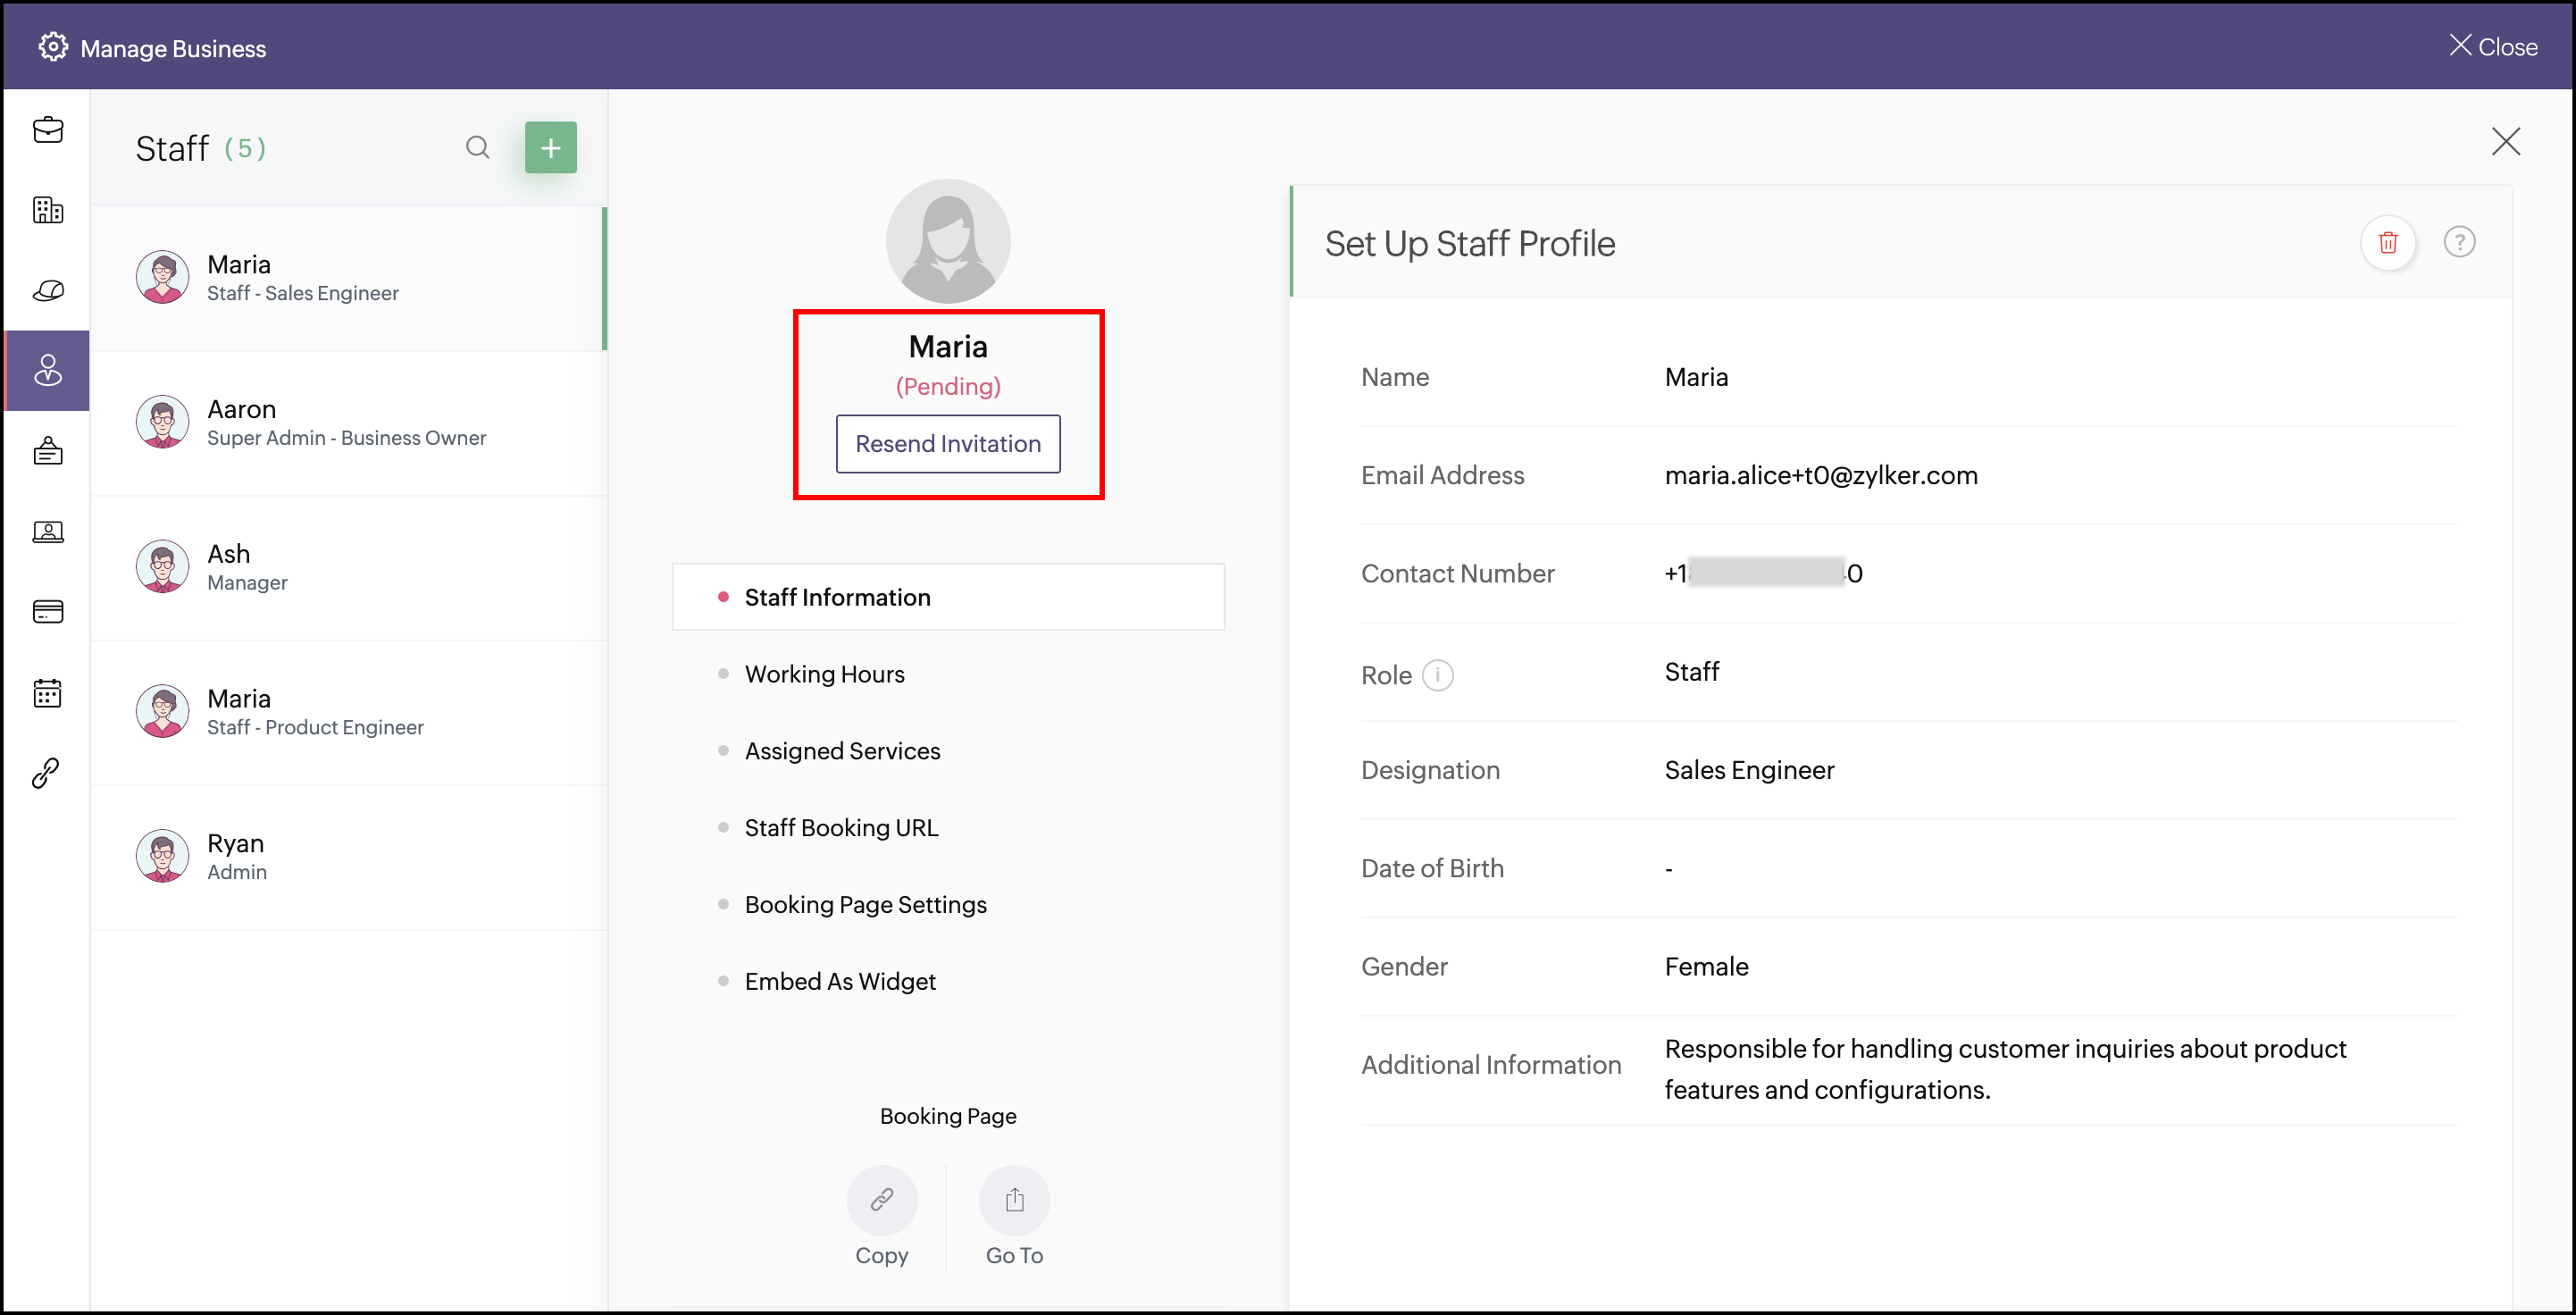Image resolution: width=2576 pixels, height=1315 pixels.
Task: Select the briefcase icon in sidebar
Action: point(47,130)
